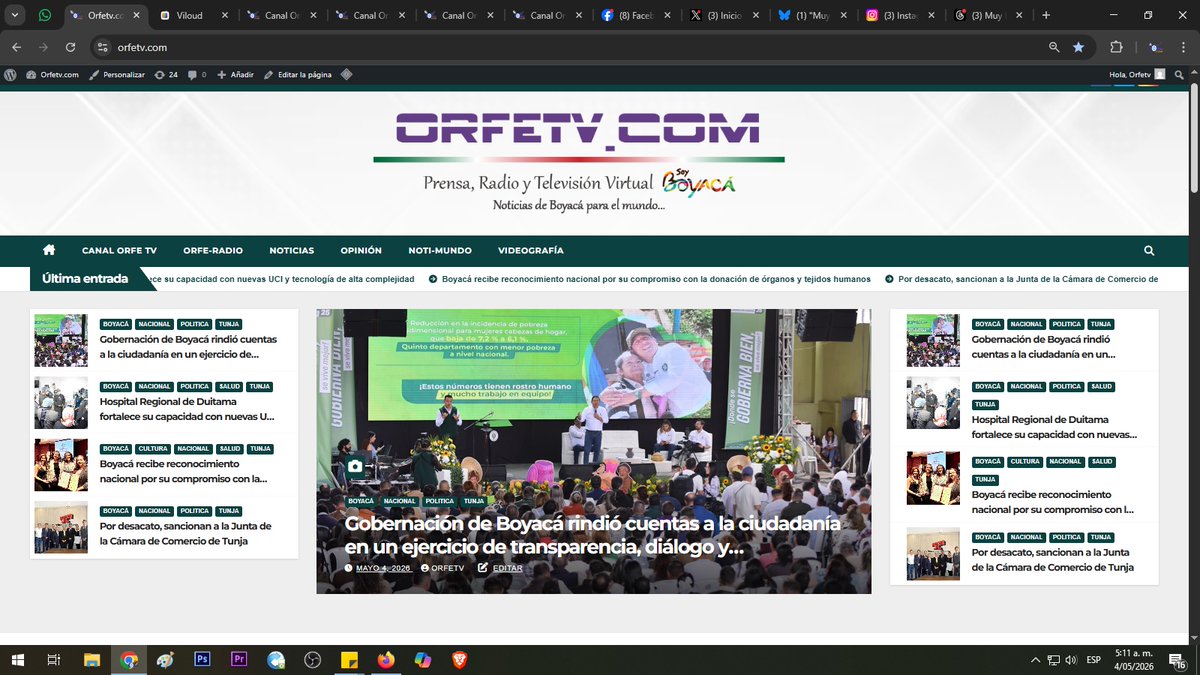
Task: Go to homepage via the house icon
Action: (49, 250)
